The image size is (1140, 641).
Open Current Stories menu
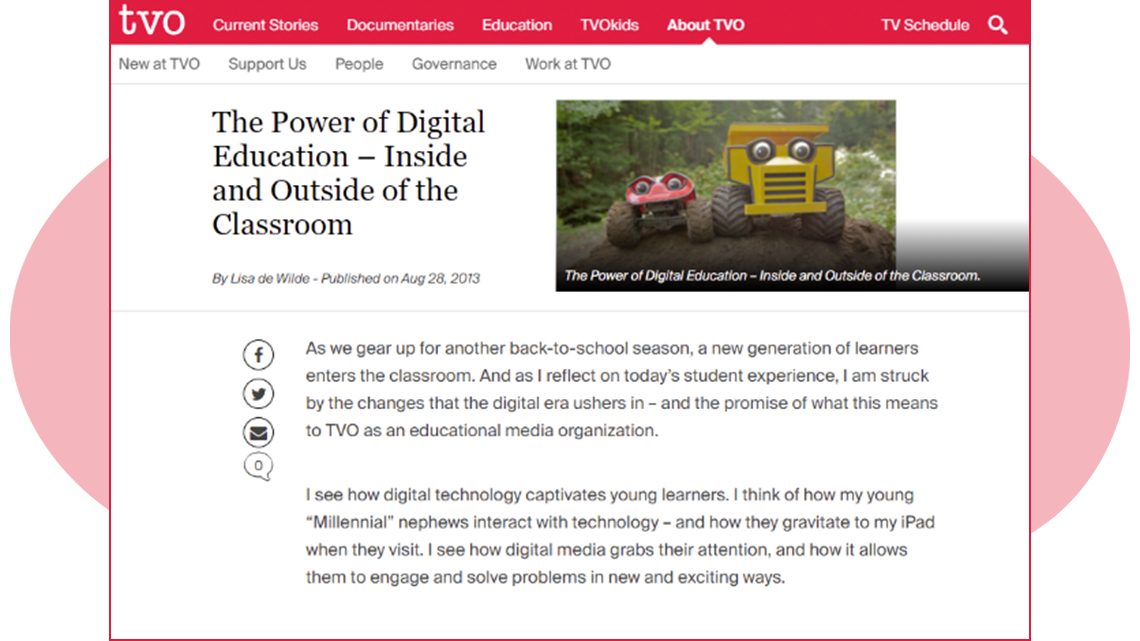point(265,25)
